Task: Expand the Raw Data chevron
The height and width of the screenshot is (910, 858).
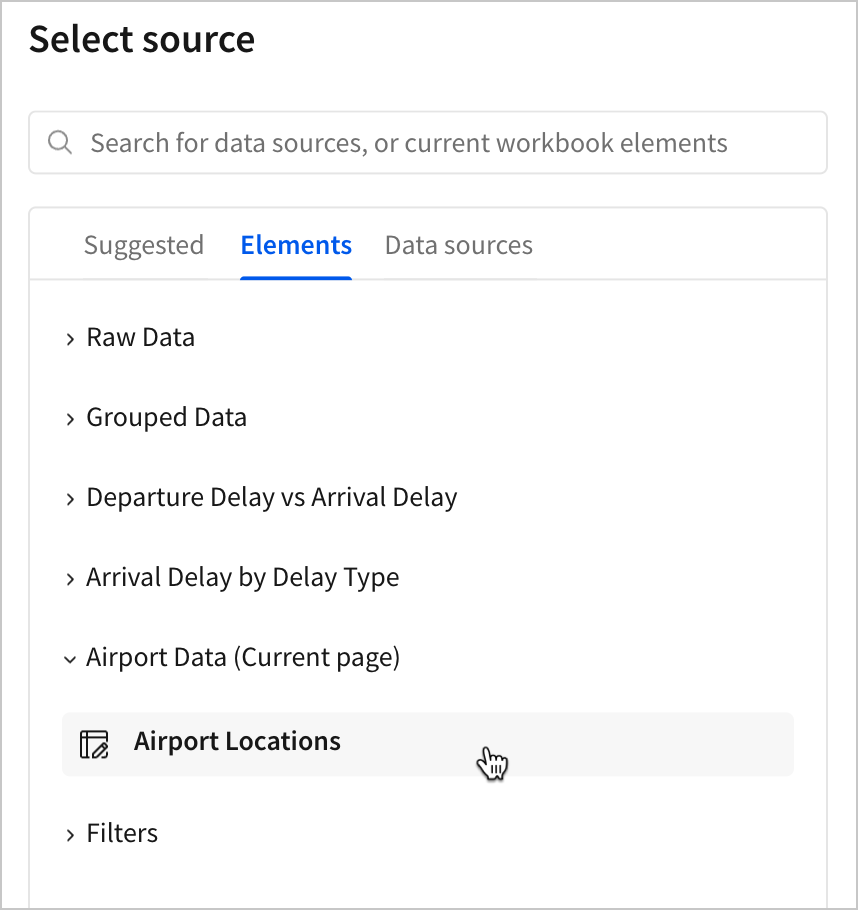Action: [70, 339]
